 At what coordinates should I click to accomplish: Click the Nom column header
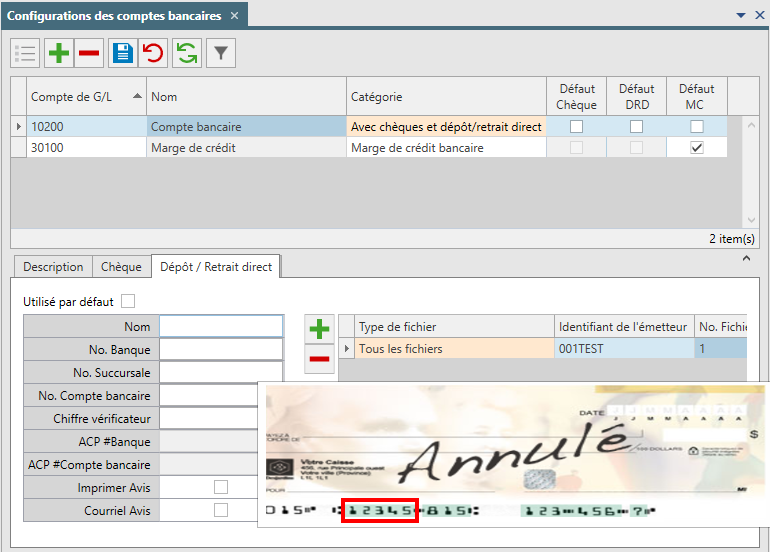247,97
